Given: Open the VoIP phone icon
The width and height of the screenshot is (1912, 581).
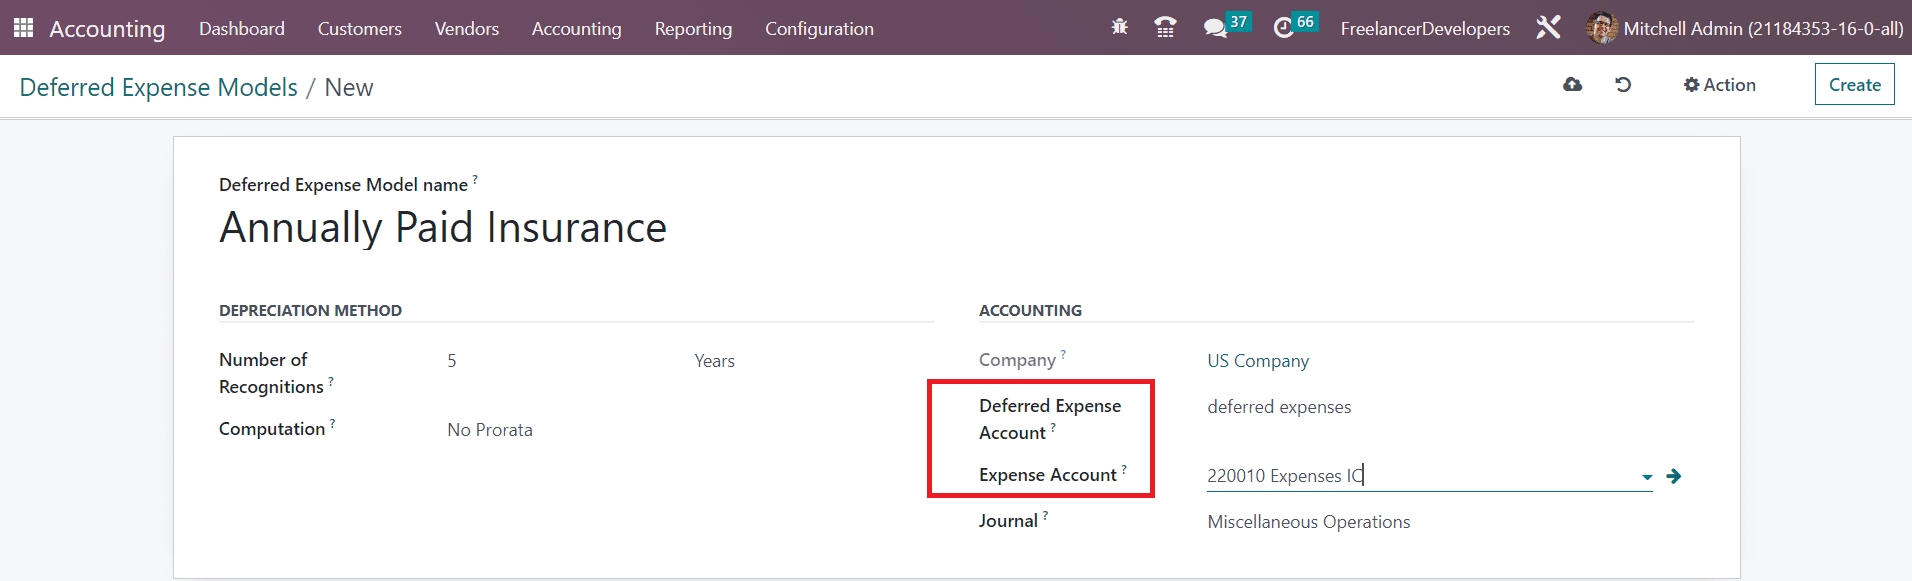Looking at the screenshot, I should 1165,28.
